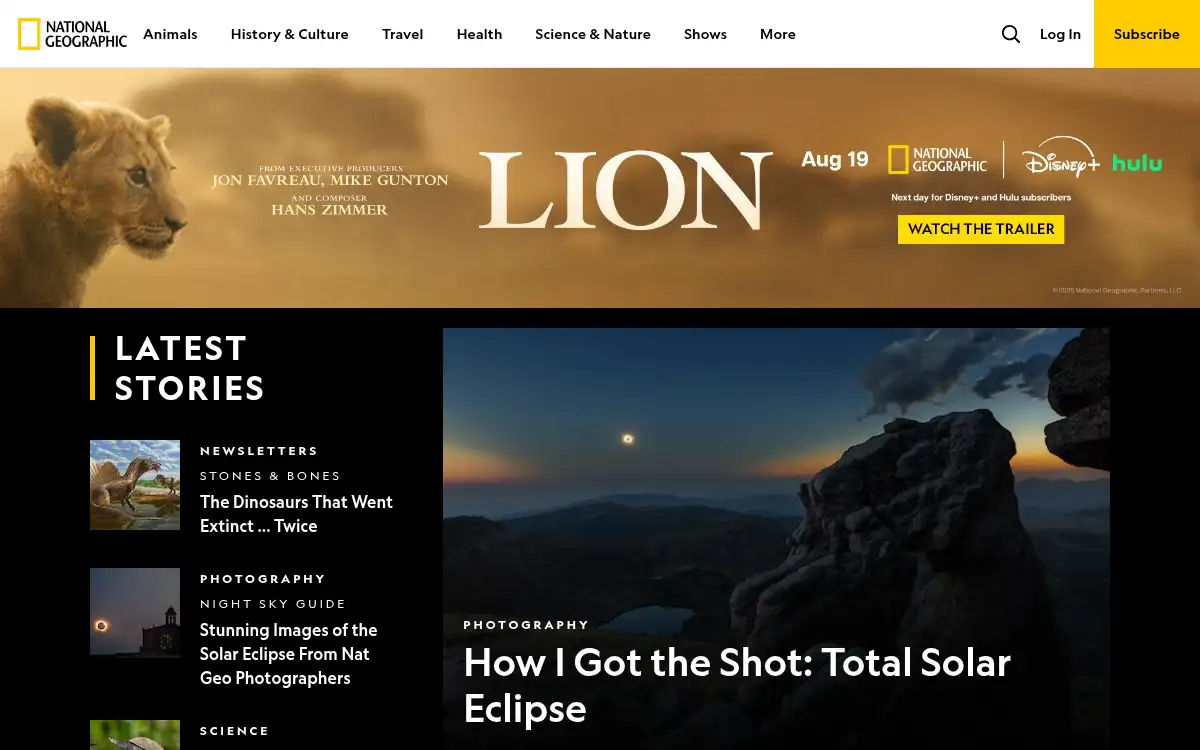Image resolution: width=1200 pixels, height=750 pixels.
Task: Click the Log In link
Action: pyautogui.click(x=1060, y=34)
